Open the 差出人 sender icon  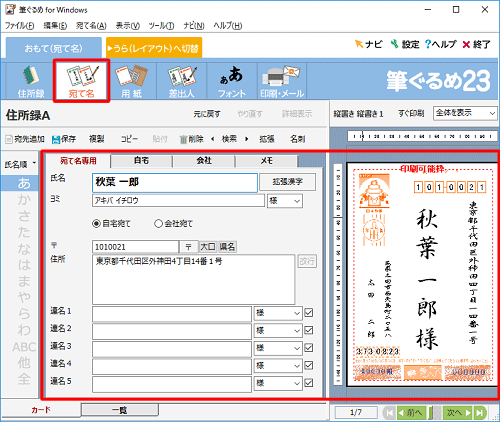182,81
